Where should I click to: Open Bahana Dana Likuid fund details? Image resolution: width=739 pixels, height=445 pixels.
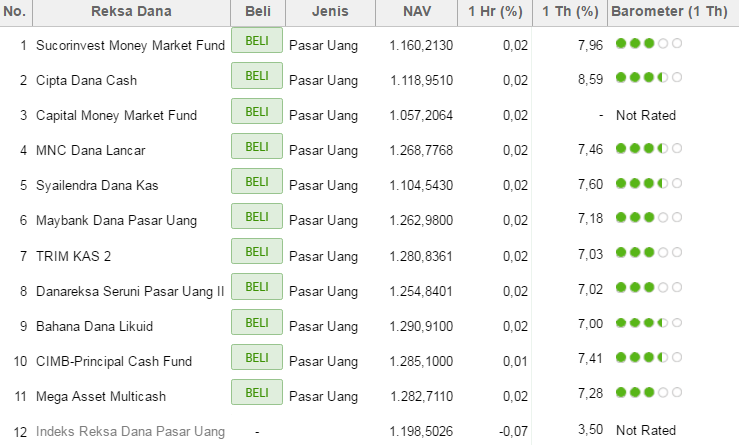point(102,326)
